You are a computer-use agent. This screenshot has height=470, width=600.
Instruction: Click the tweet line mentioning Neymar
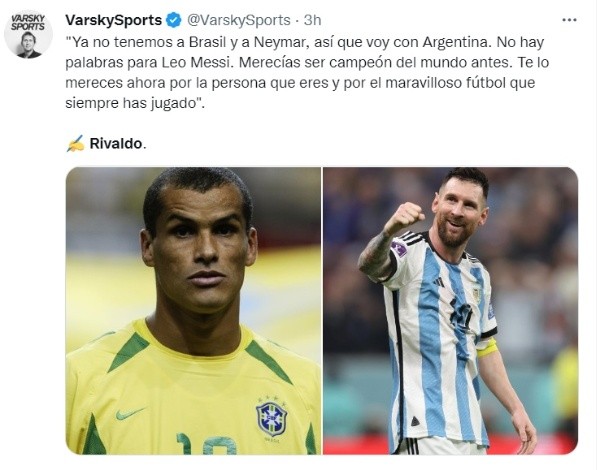(x=305, y=42)
